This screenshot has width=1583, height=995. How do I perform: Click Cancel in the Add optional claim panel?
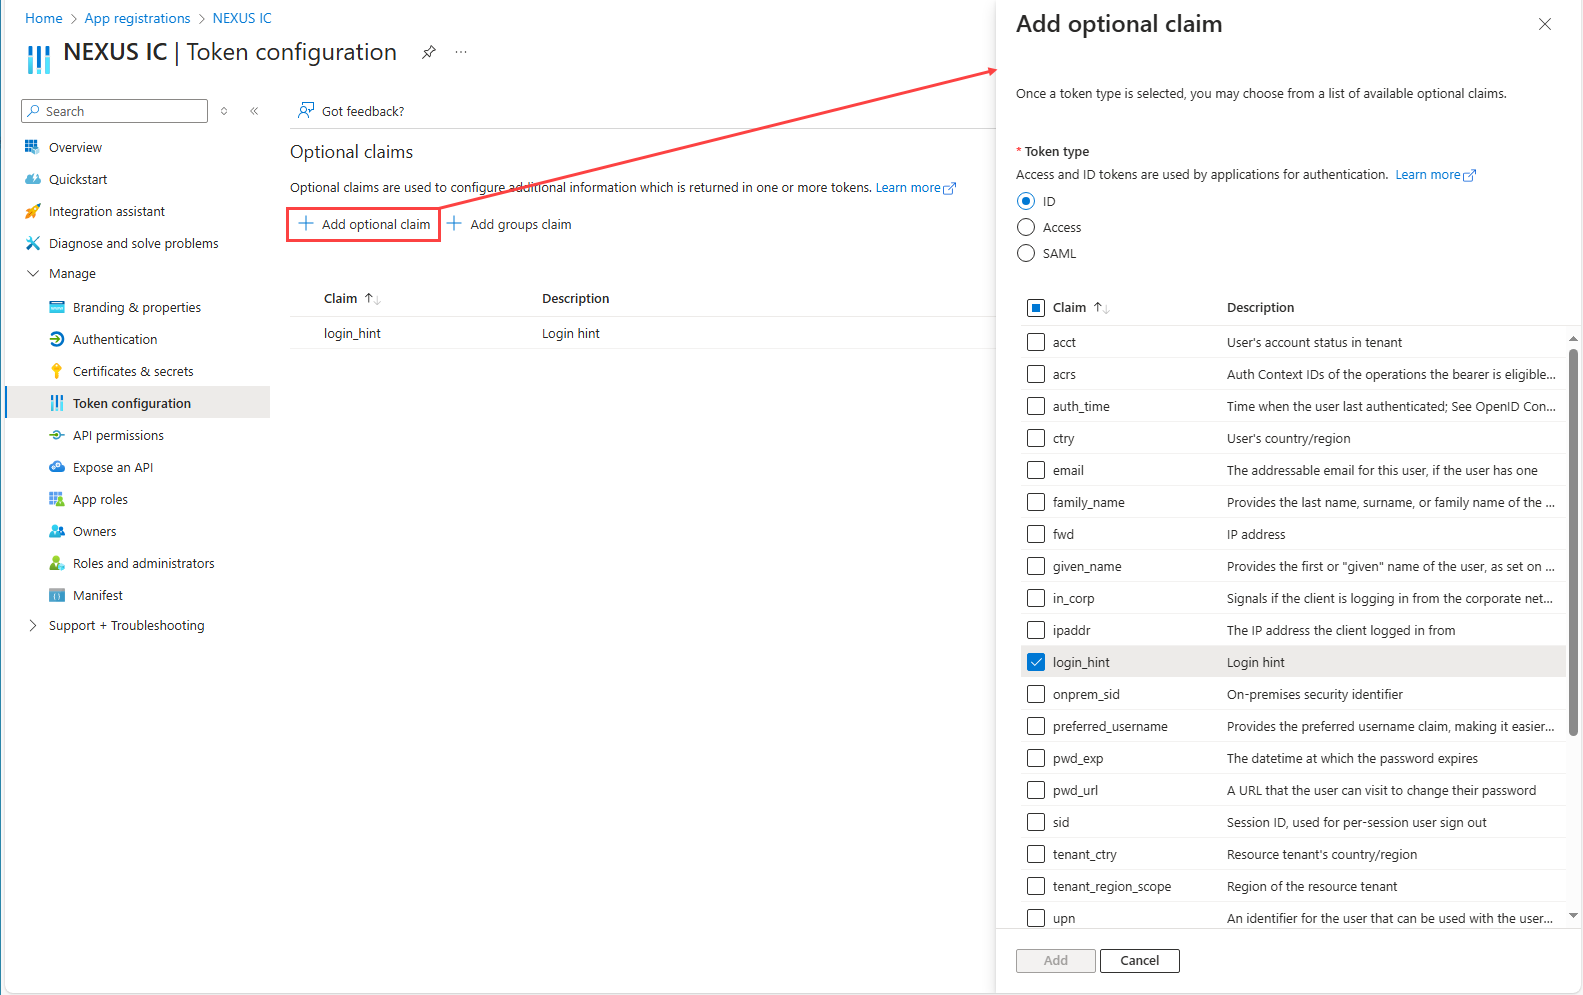coord(1140,960)
